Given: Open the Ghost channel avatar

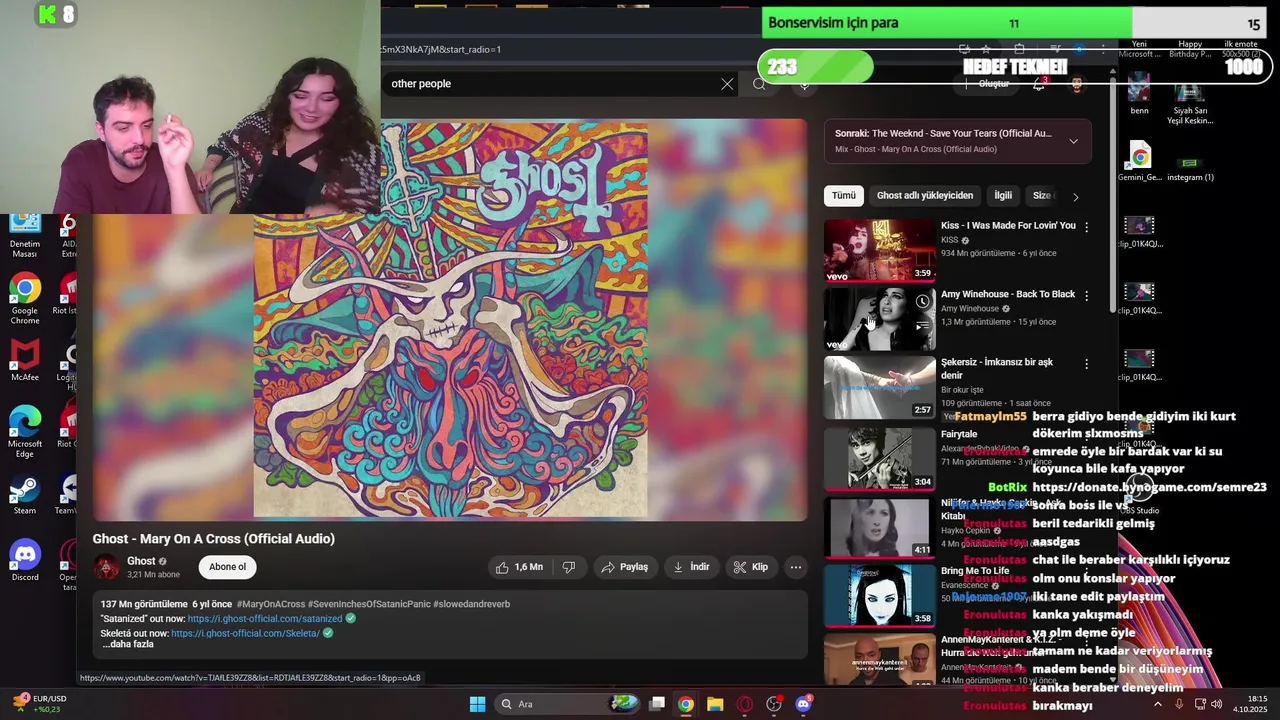Looking at the screenshot, I should [x=106, y=567].
